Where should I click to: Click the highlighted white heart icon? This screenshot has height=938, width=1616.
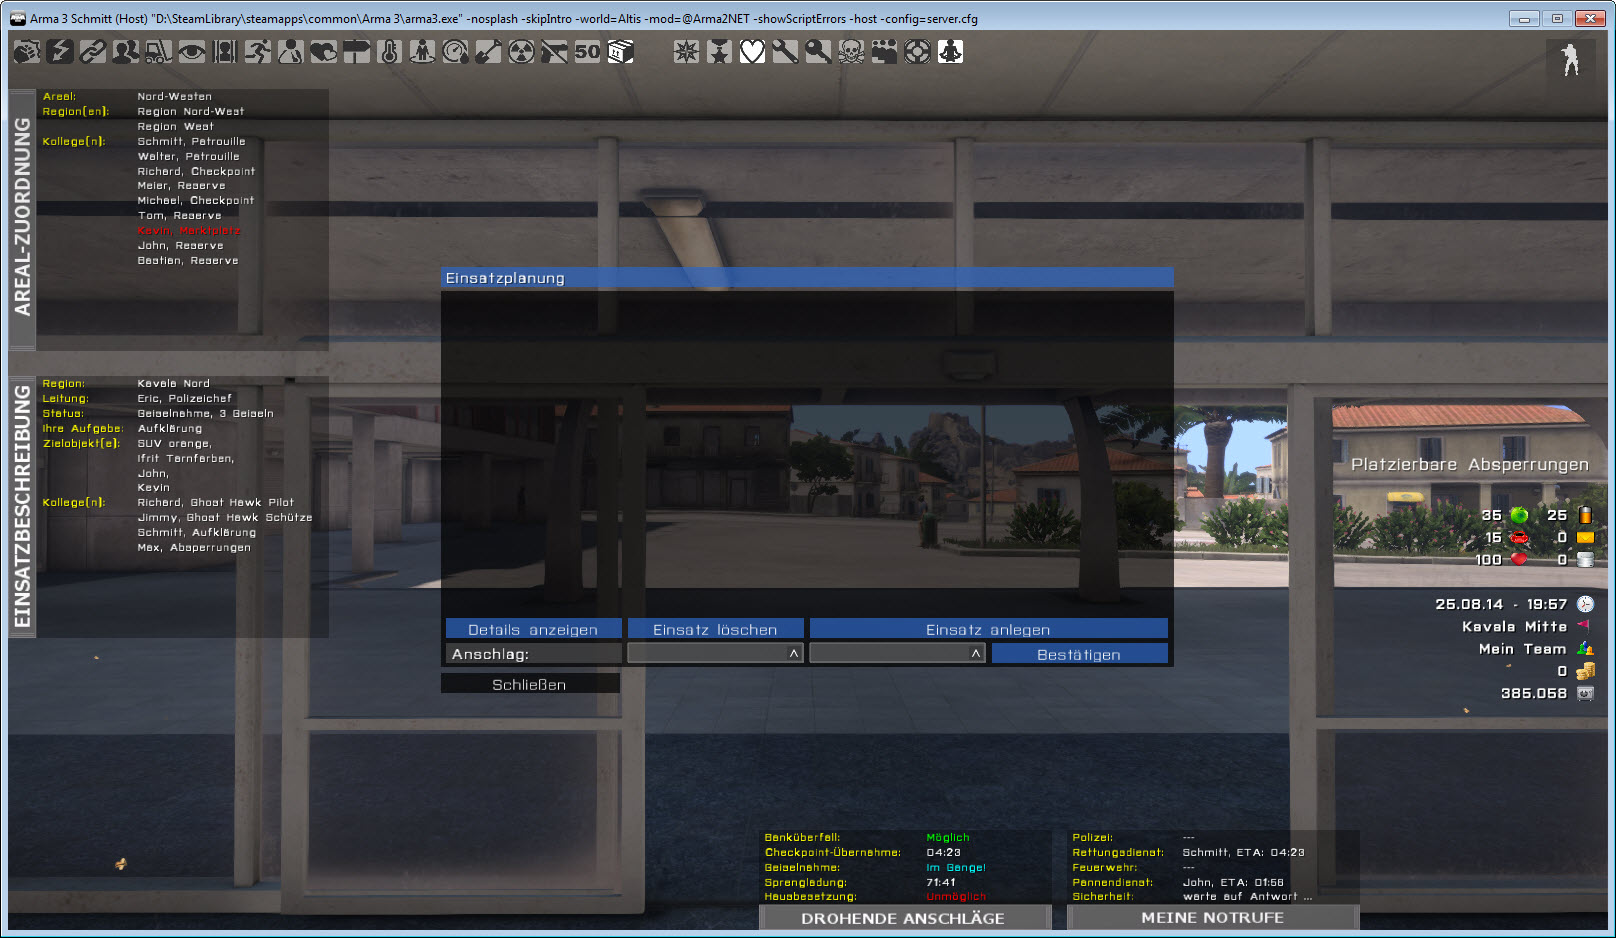click(753, 51)
